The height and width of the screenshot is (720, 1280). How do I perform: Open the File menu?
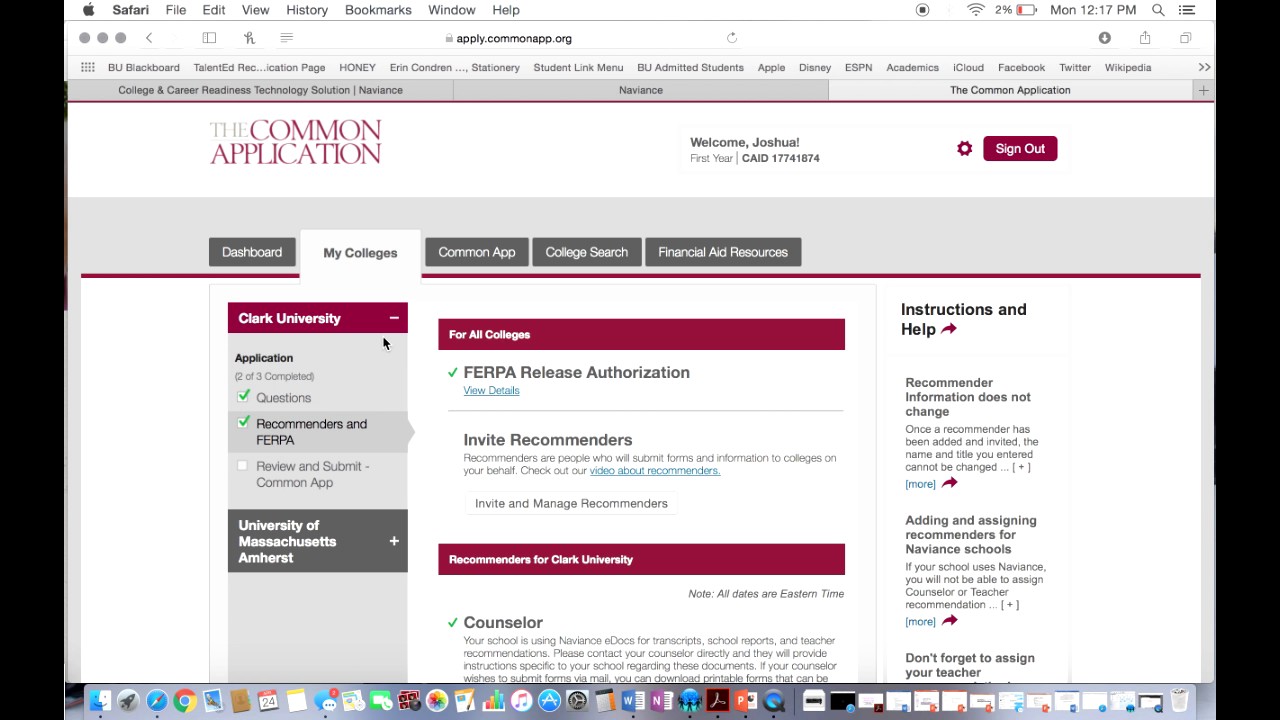coord(176,10)
